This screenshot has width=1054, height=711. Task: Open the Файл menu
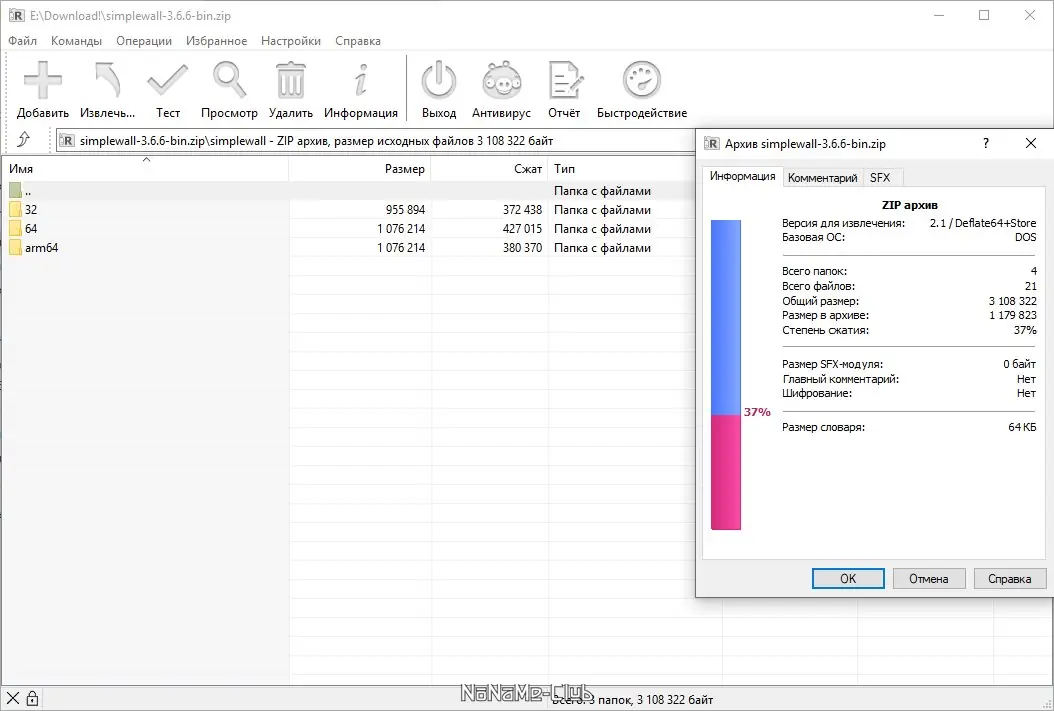point(22,41)
